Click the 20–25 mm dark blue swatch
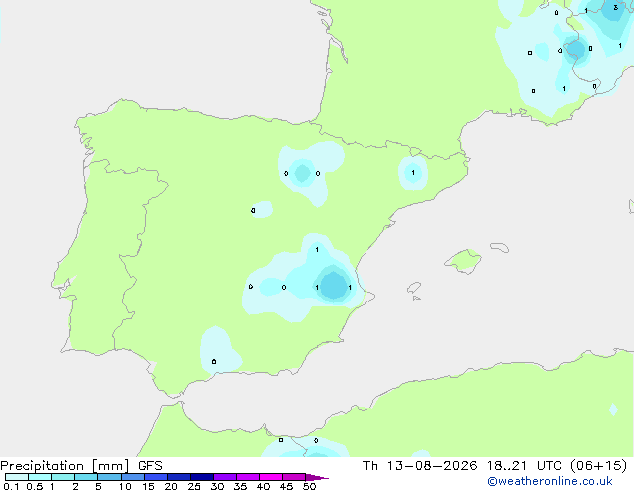 [x=179, y=477]
